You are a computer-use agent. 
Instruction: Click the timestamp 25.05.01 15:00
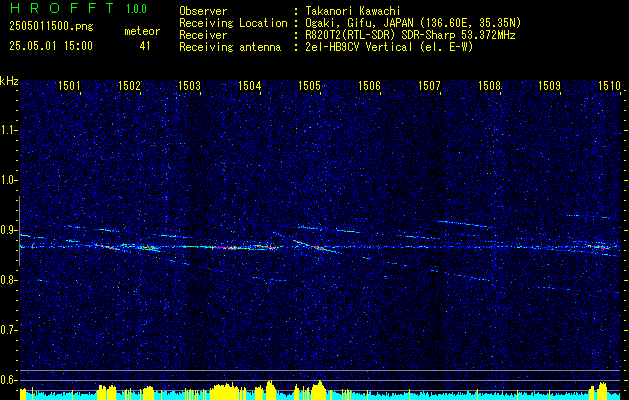pos(51,46)
